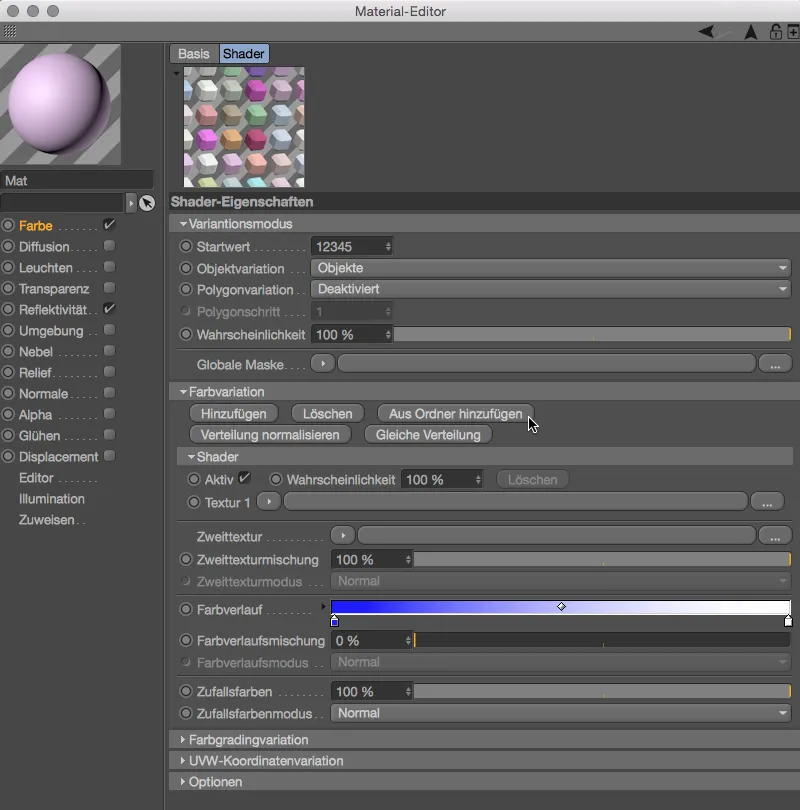Open the Polygonvariation dropdown
The image size is (800, 810).
pos(551,289)
